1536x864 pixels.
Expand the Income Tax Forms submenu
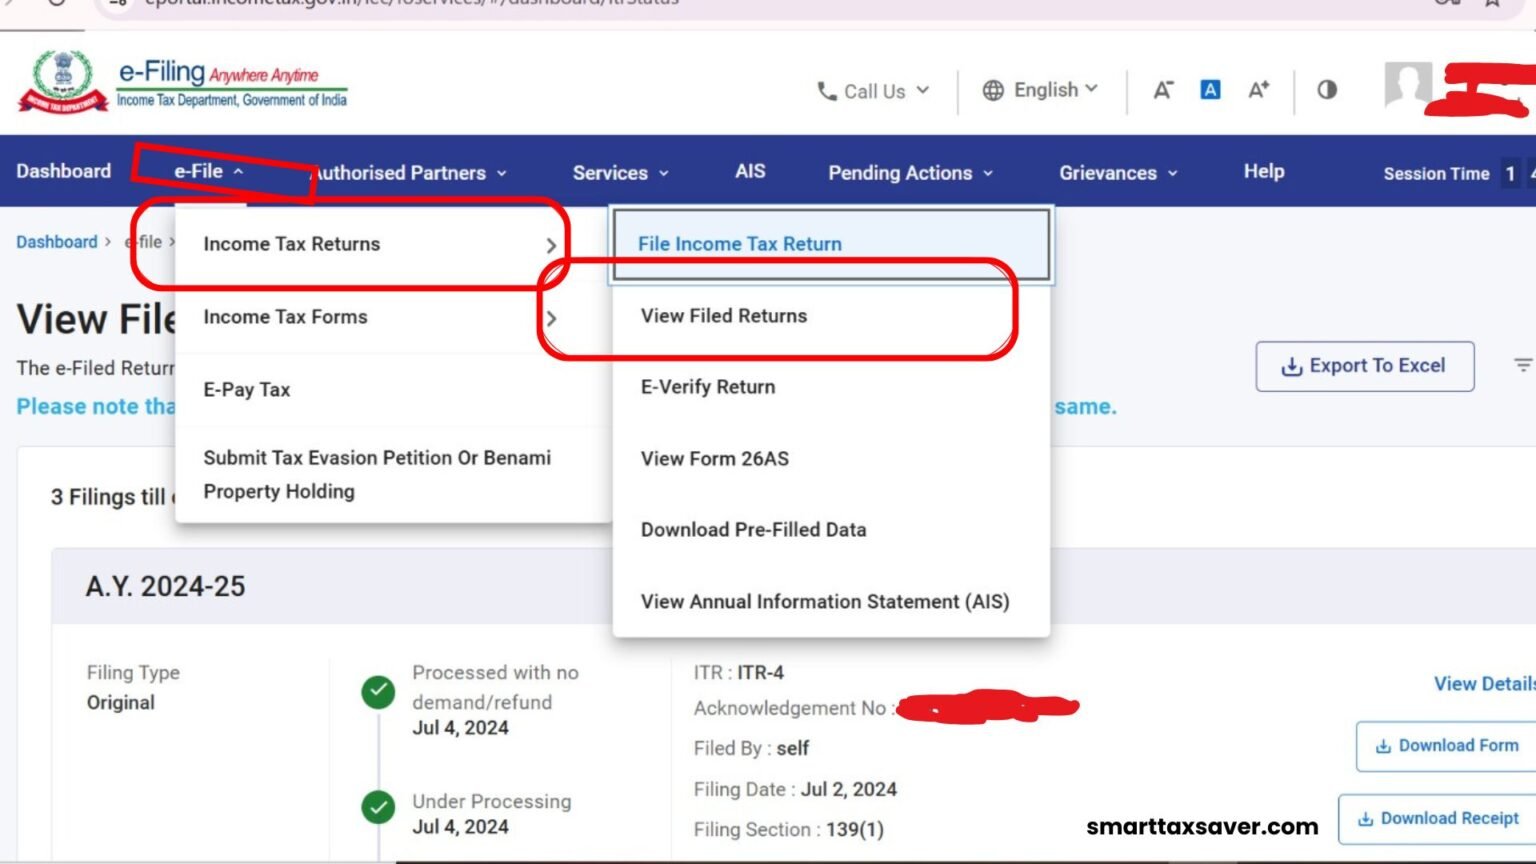click(285, 317)
